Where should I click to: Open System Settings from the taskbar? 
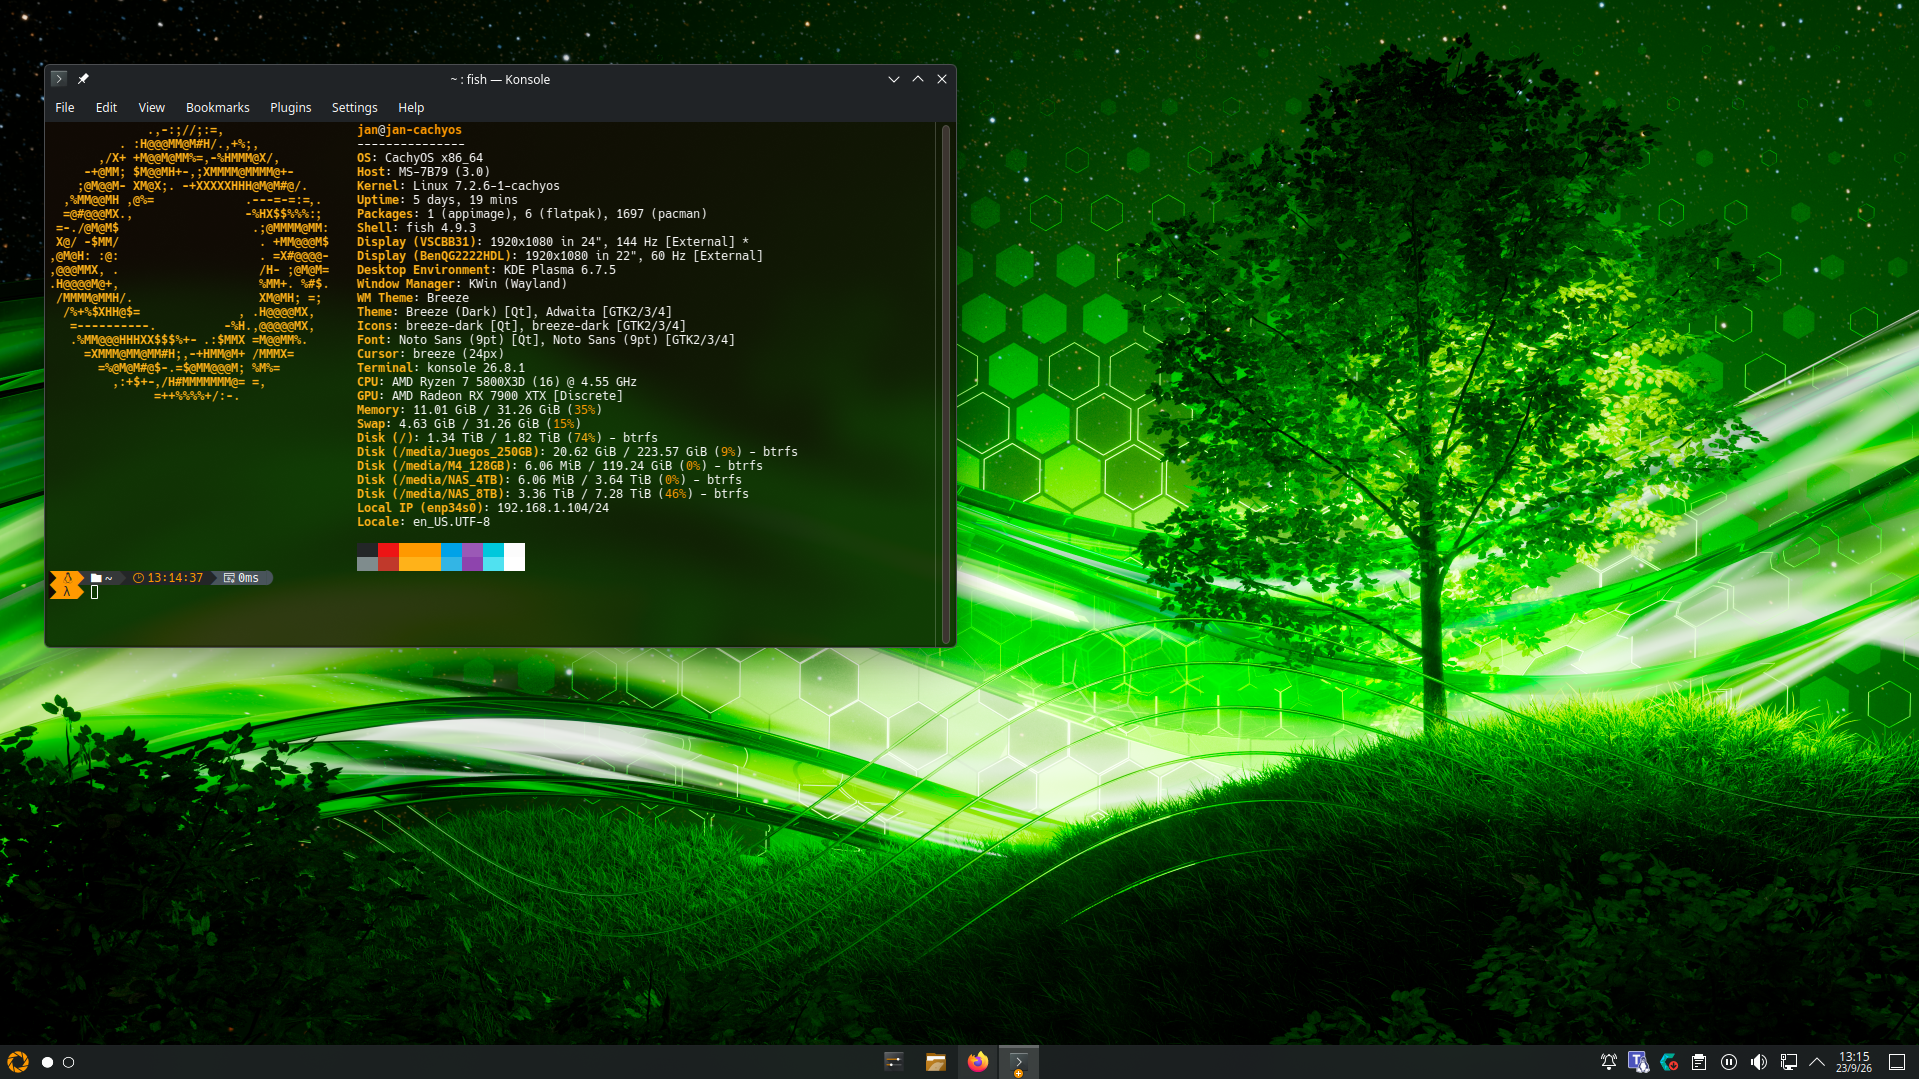[x=894, y=1062]
